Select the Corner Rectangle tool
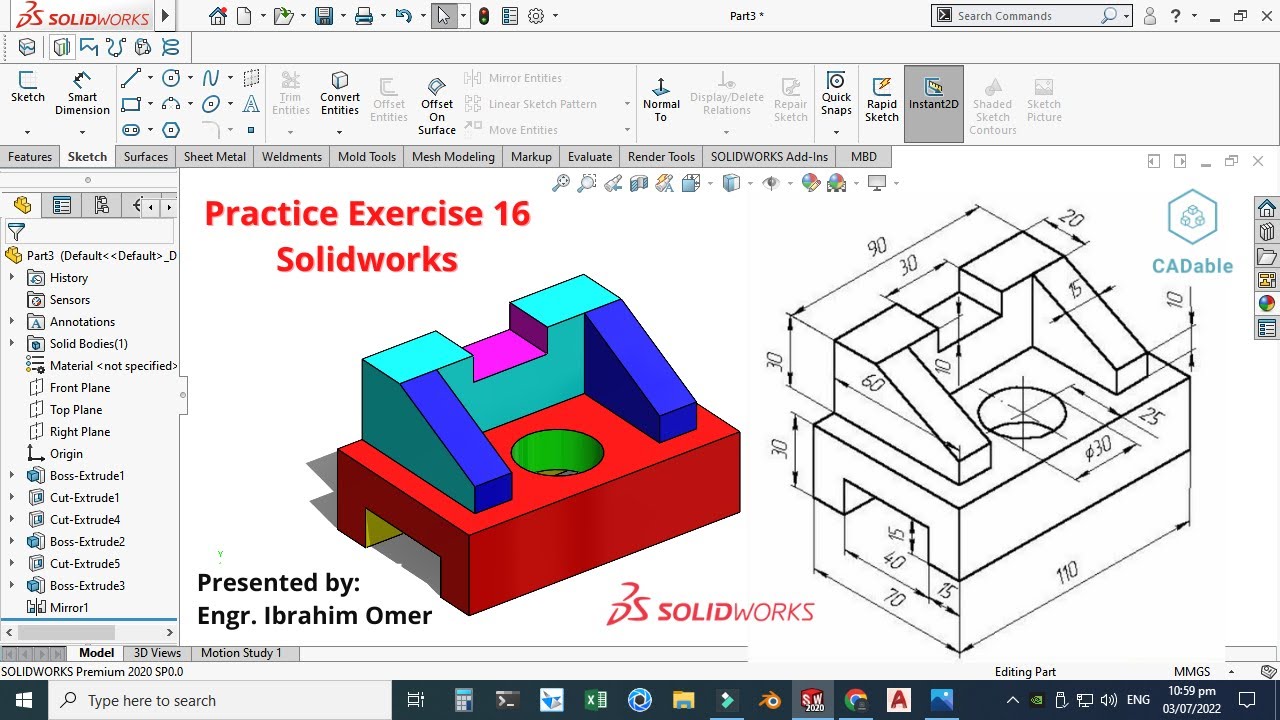Screen dimensions: 1280x720 tap(131, 104)
